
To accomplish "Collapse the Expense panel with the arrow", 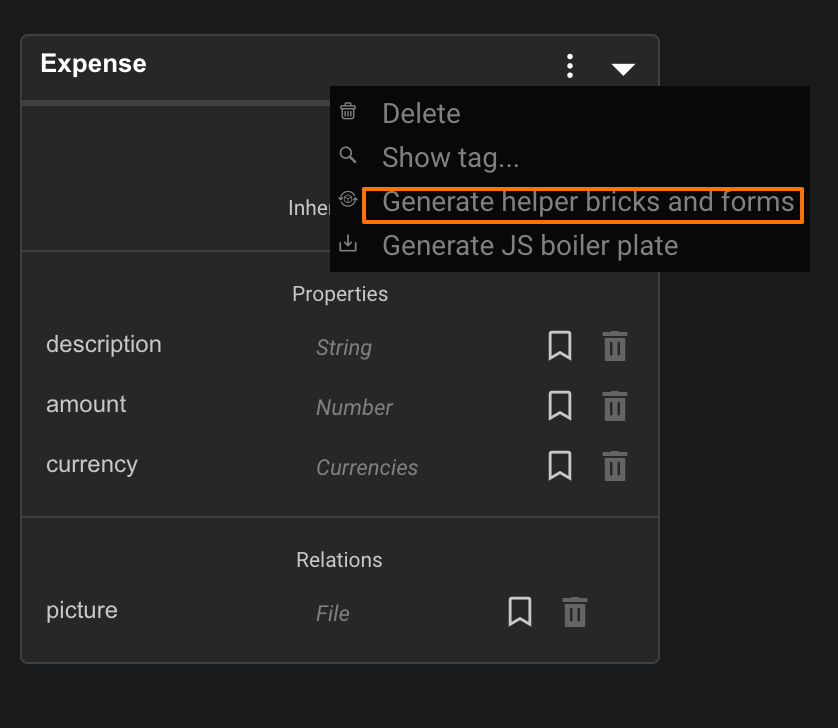I will pos(623,70).
